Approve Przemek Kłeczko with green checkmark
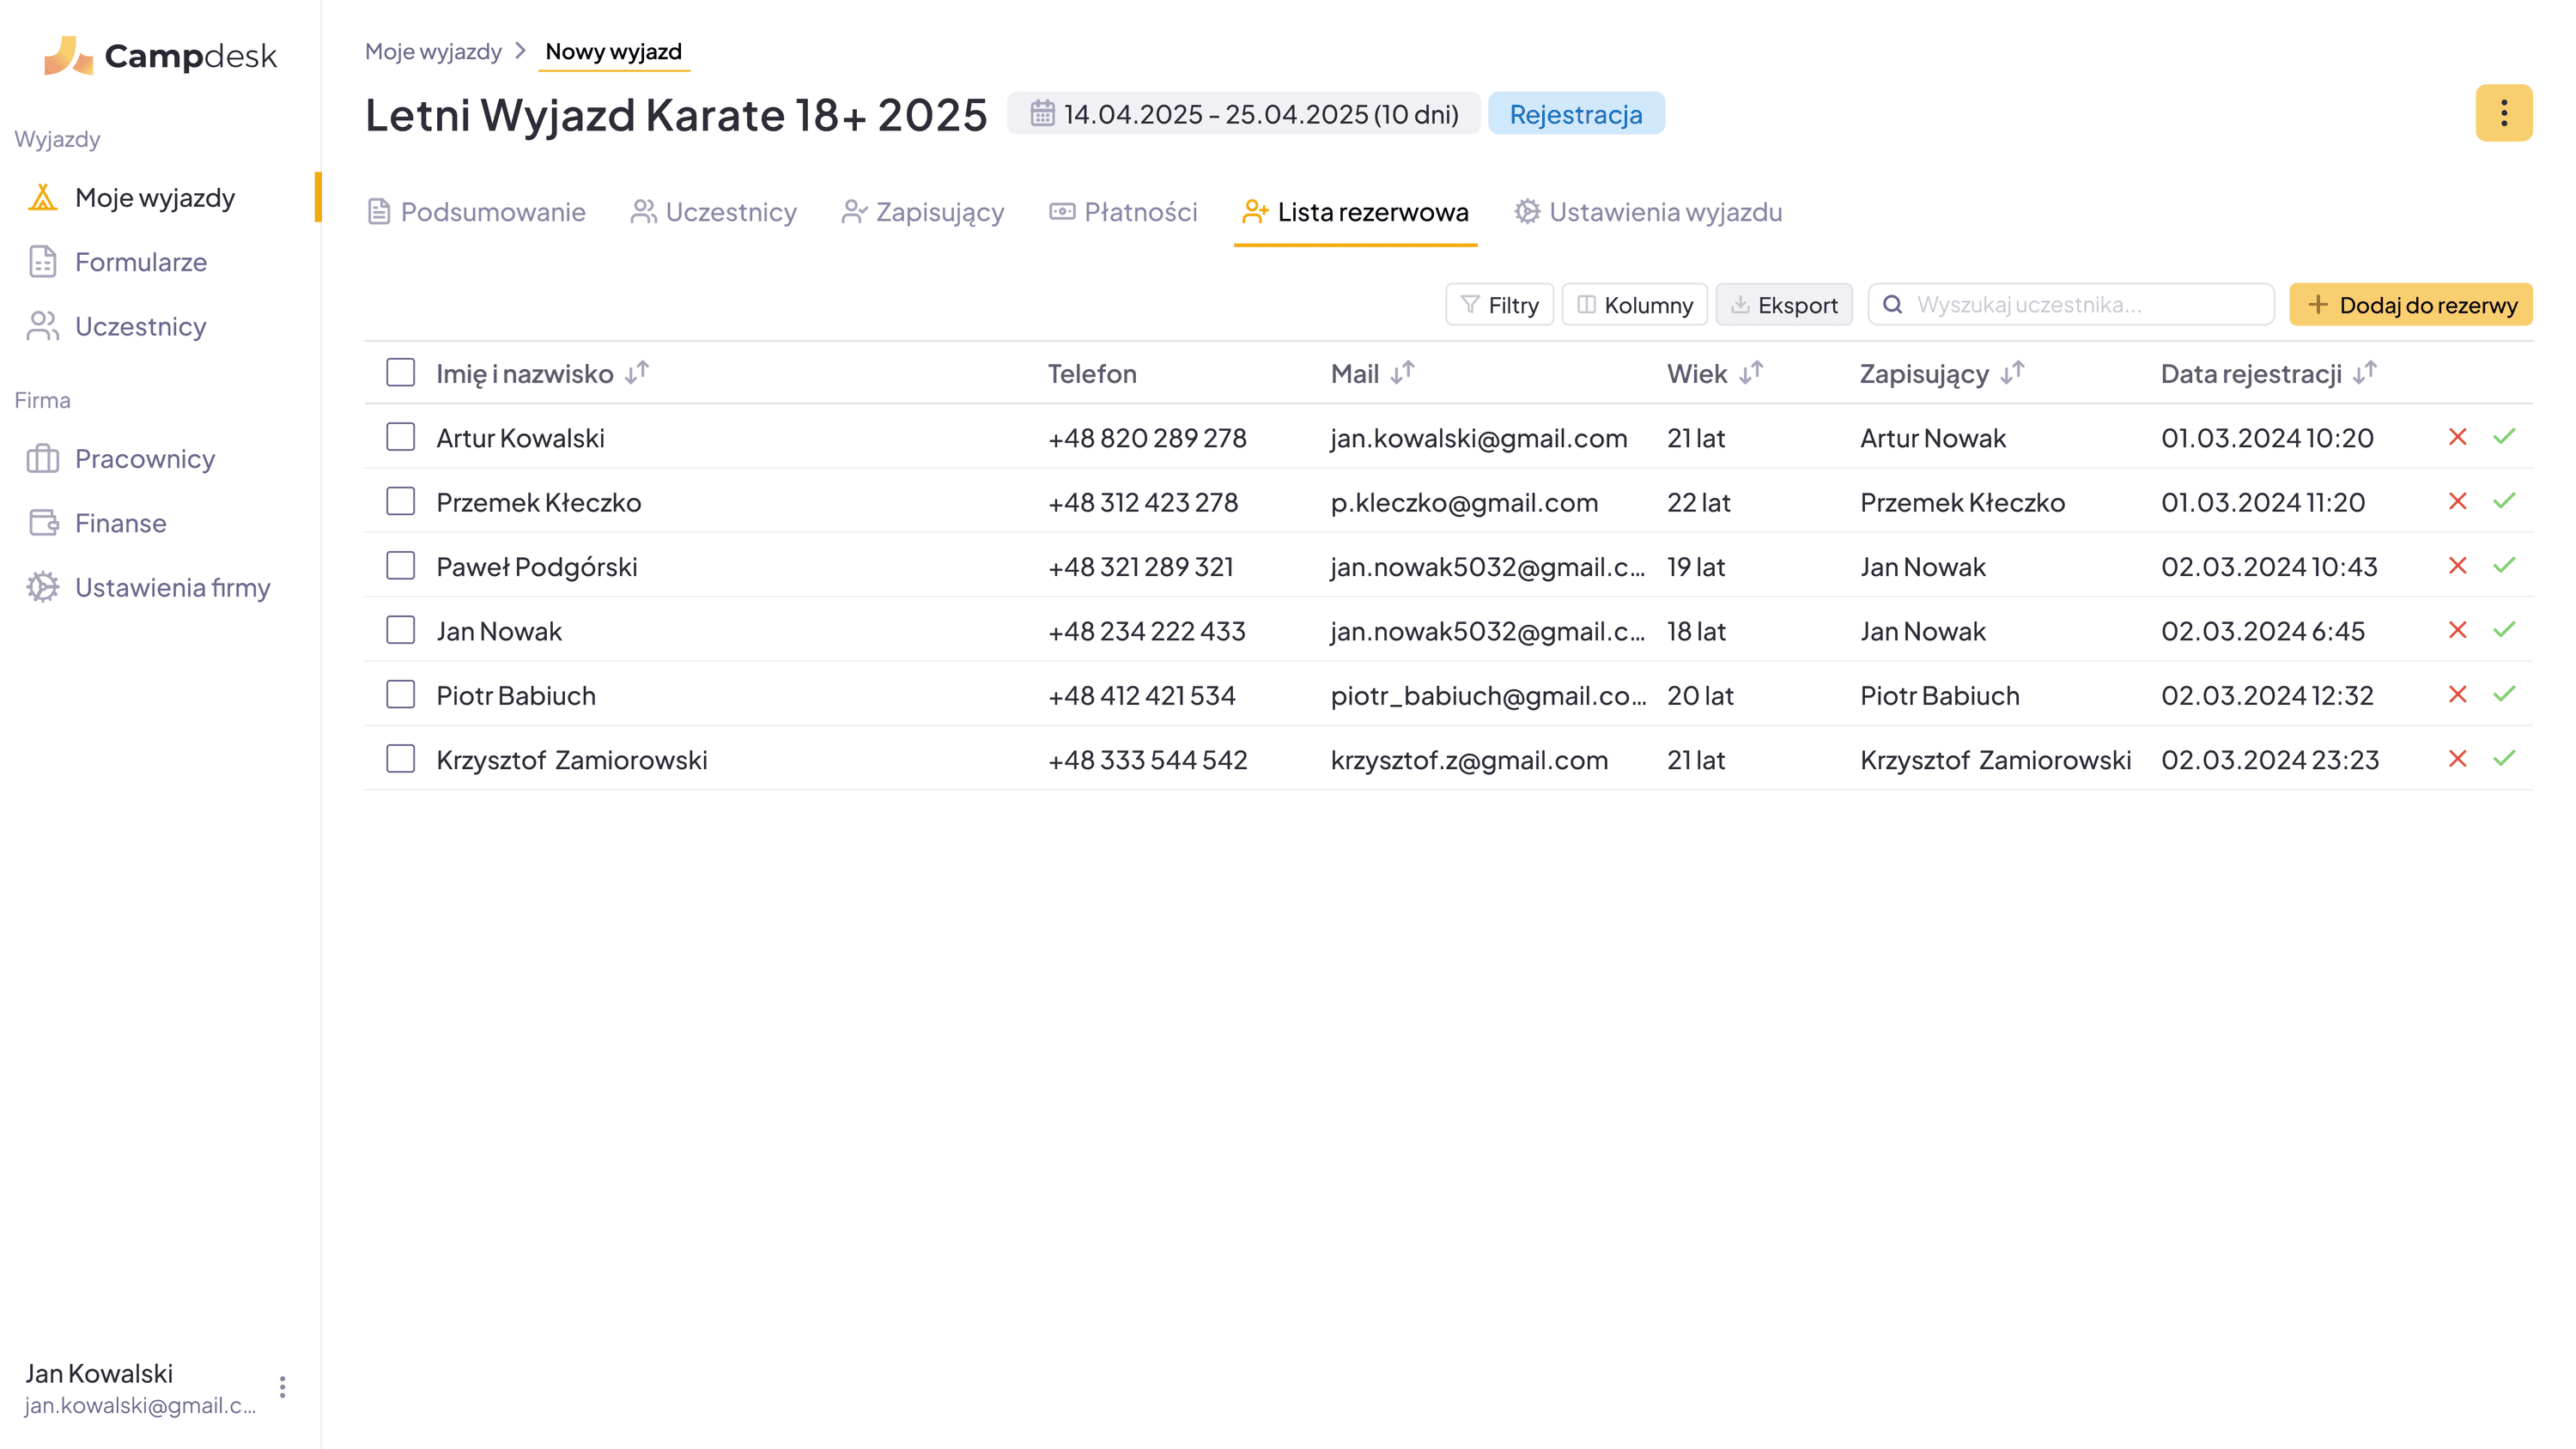2576x1449 pixels. pyautogui.click(x=2503, y=501)
